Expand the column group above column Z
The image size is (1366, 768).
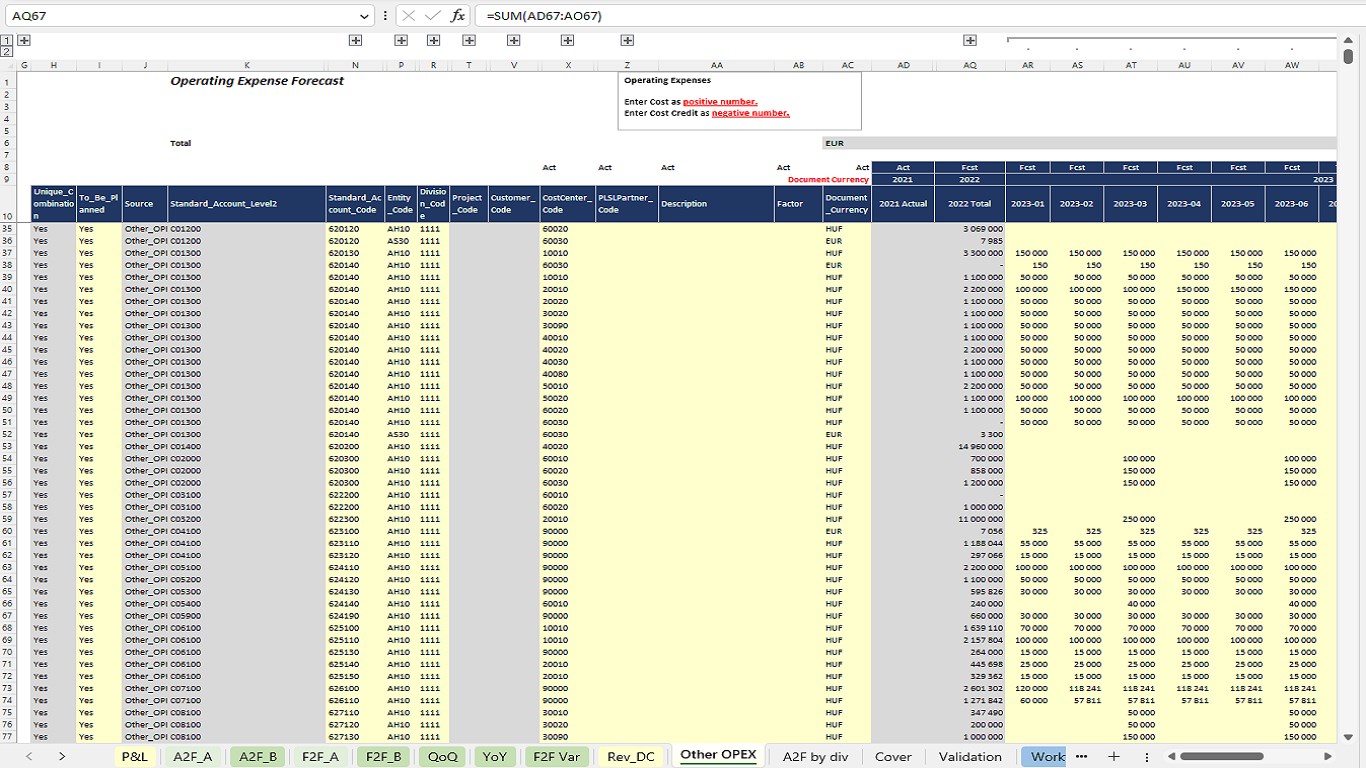click(627, 40)
